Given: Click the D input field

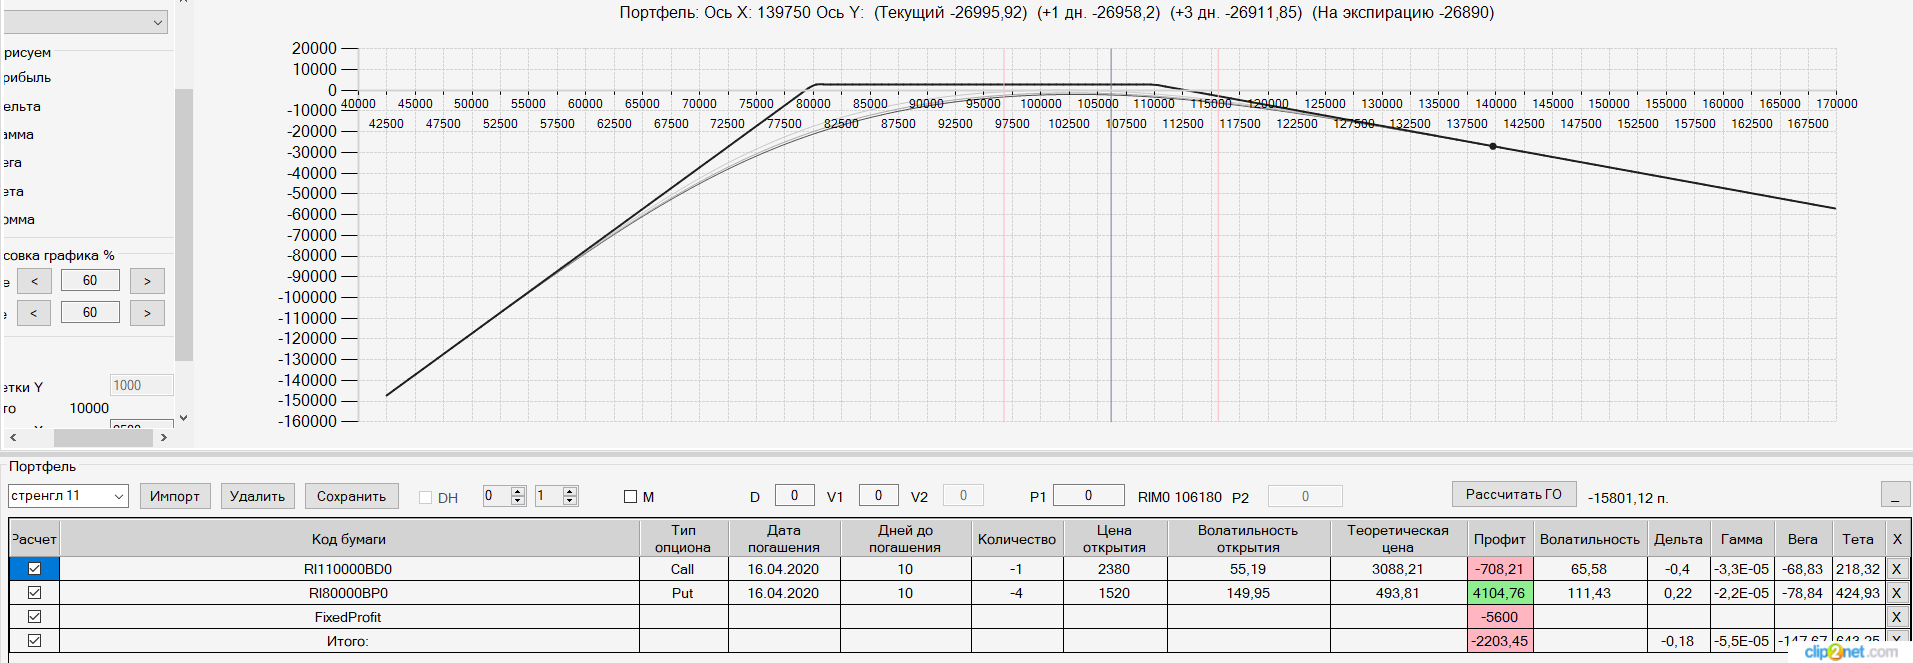Looking at the screenshot, I should [794, 495].
